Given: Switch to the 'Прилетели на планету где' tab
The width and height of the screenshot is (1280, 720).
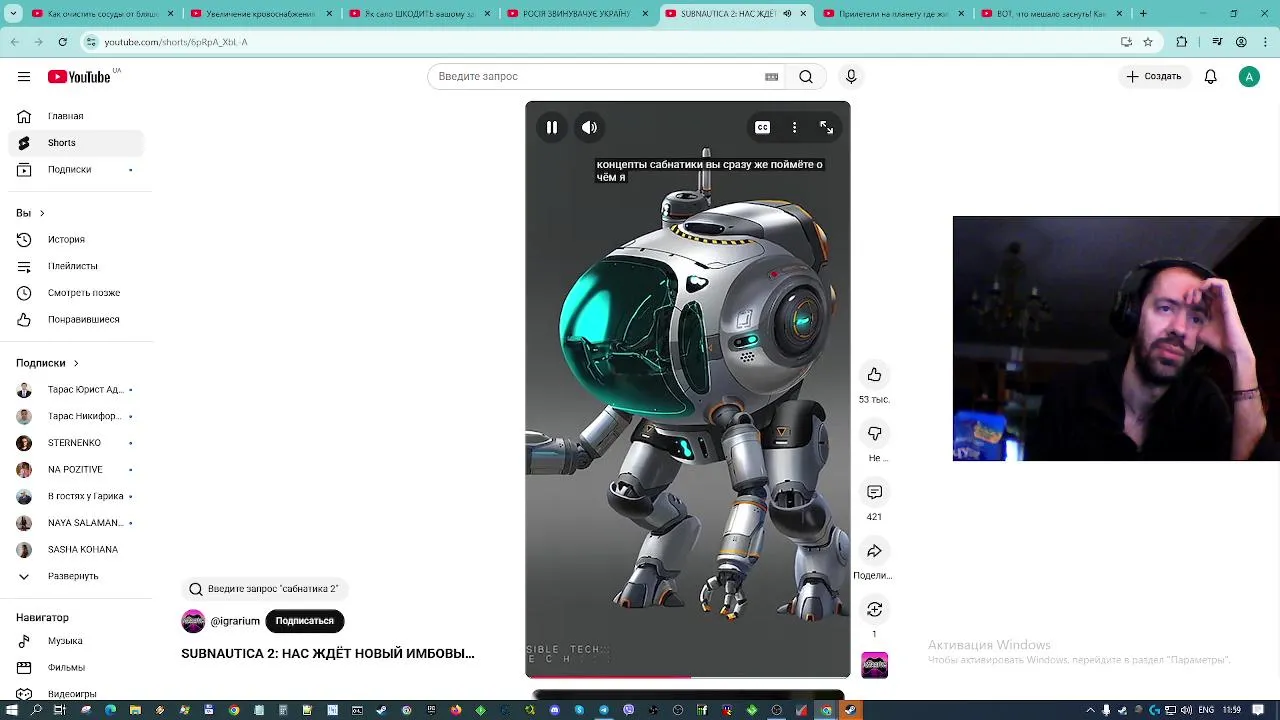Looking at the screenshot, I should (x=894, y=14).
